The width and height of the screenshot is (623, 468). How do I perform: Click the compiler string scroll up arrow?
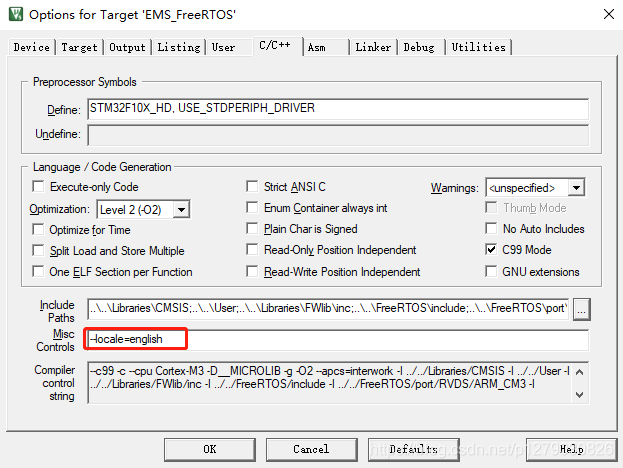580,372
